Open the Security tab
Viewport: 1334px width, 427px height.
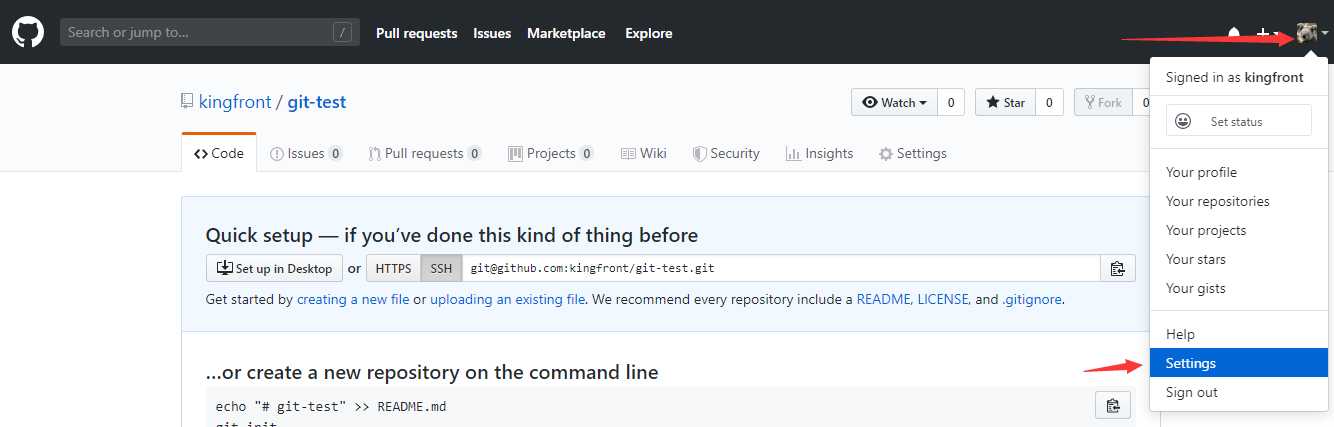point(727,153)
